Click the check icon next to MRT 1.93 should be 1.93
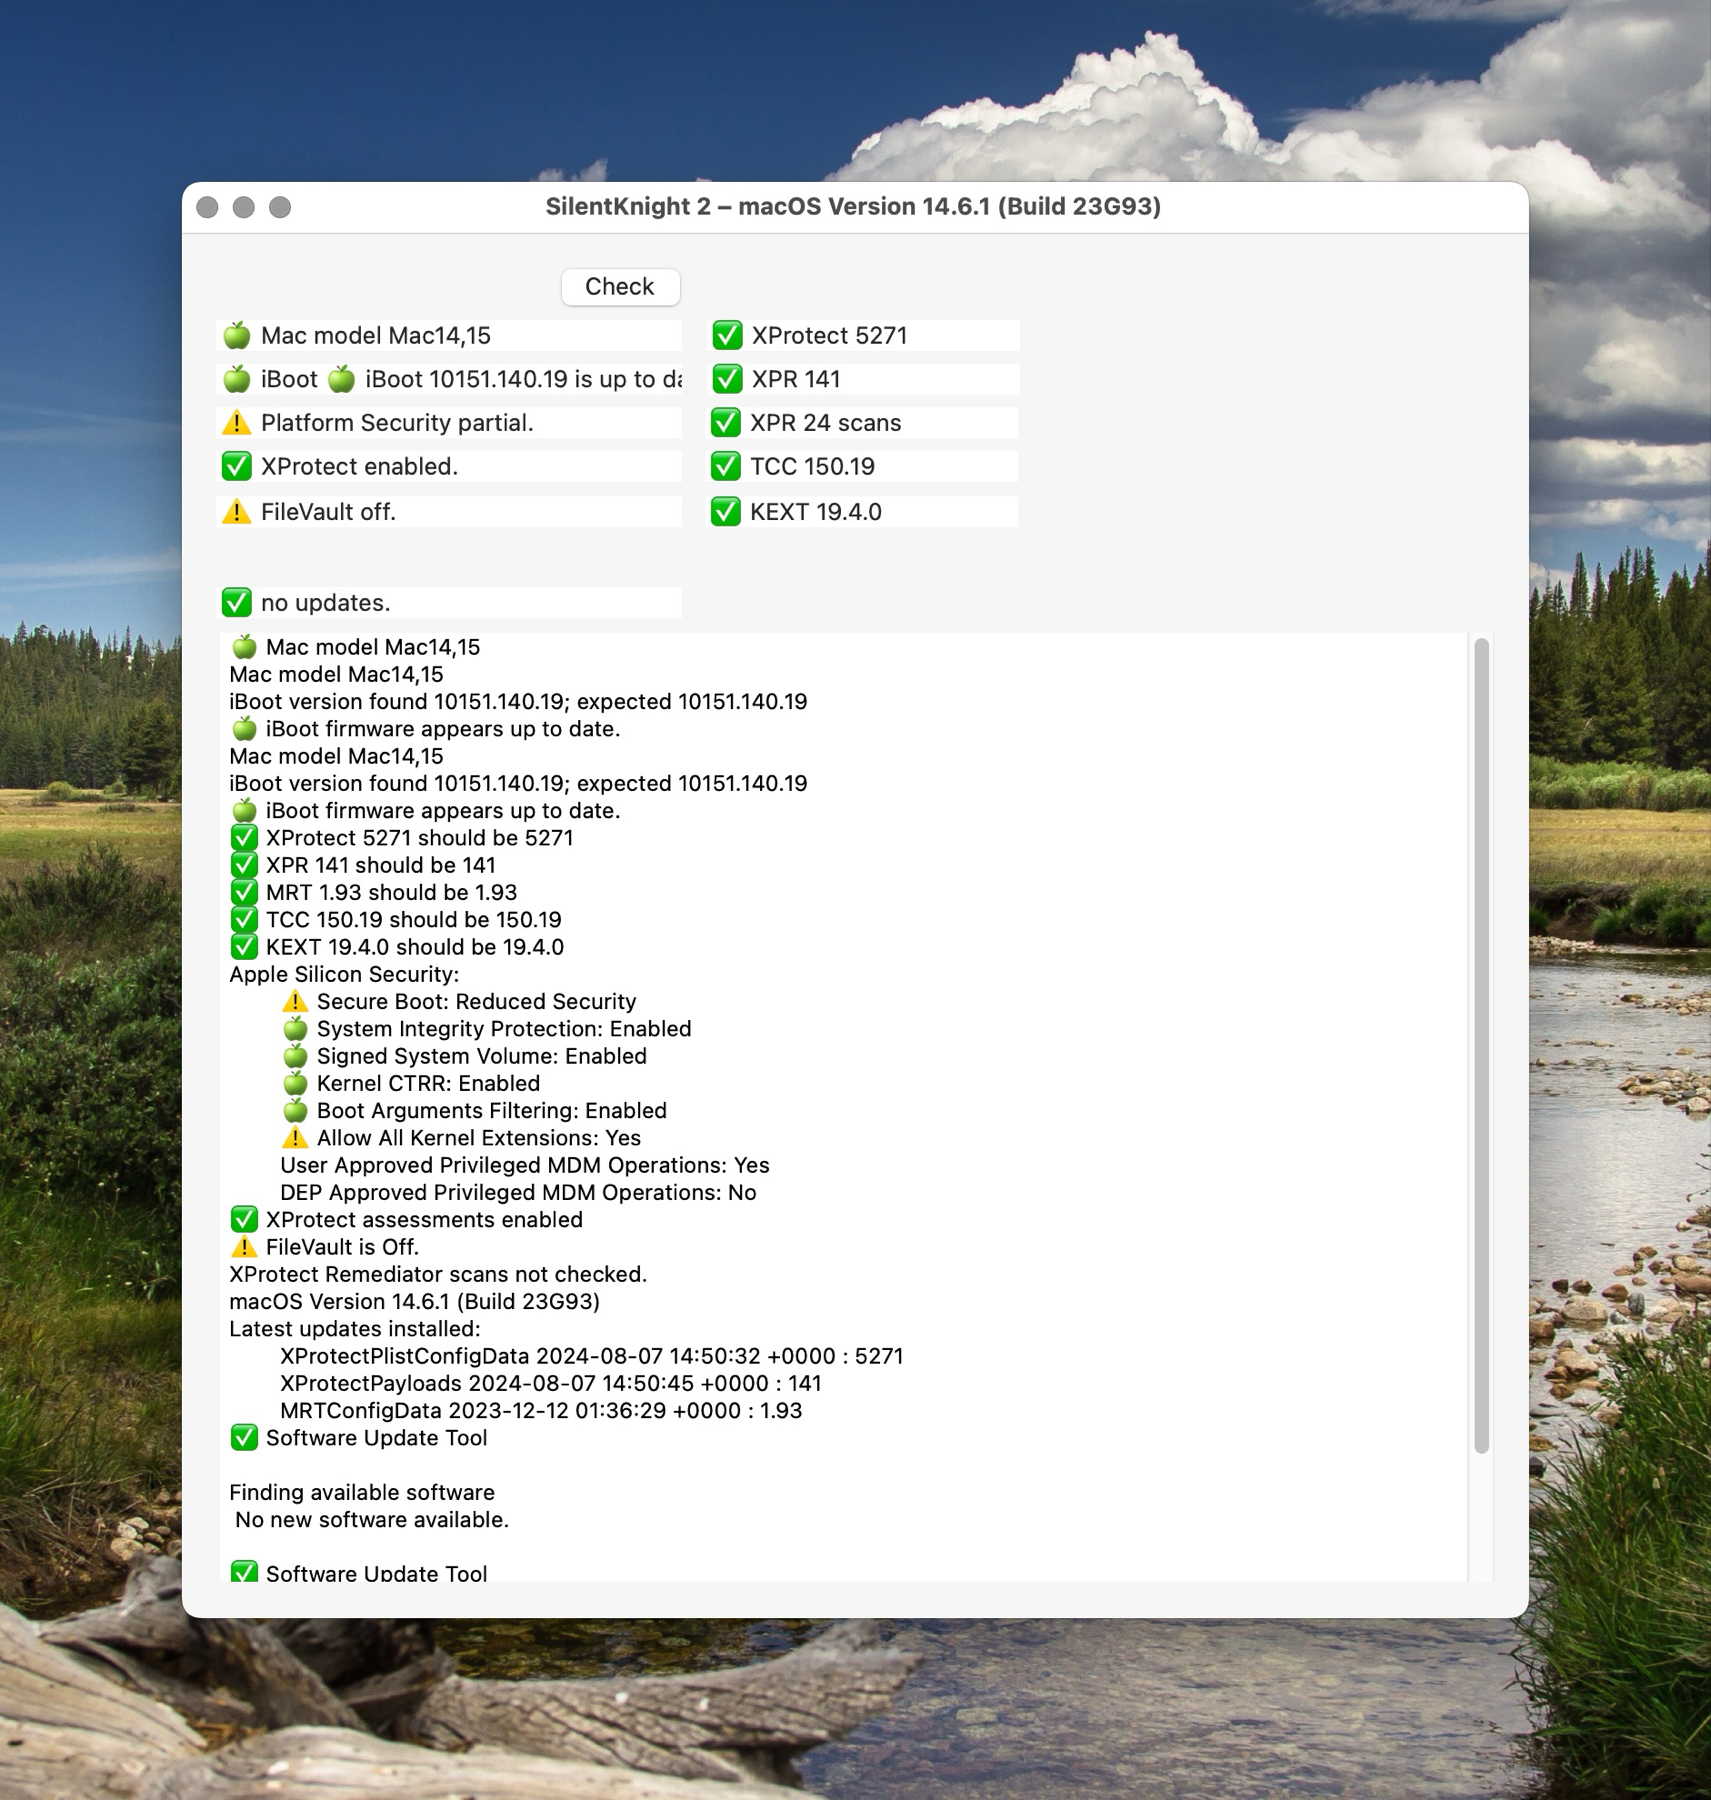The image size is (1711, 1800). click(244, 892)
